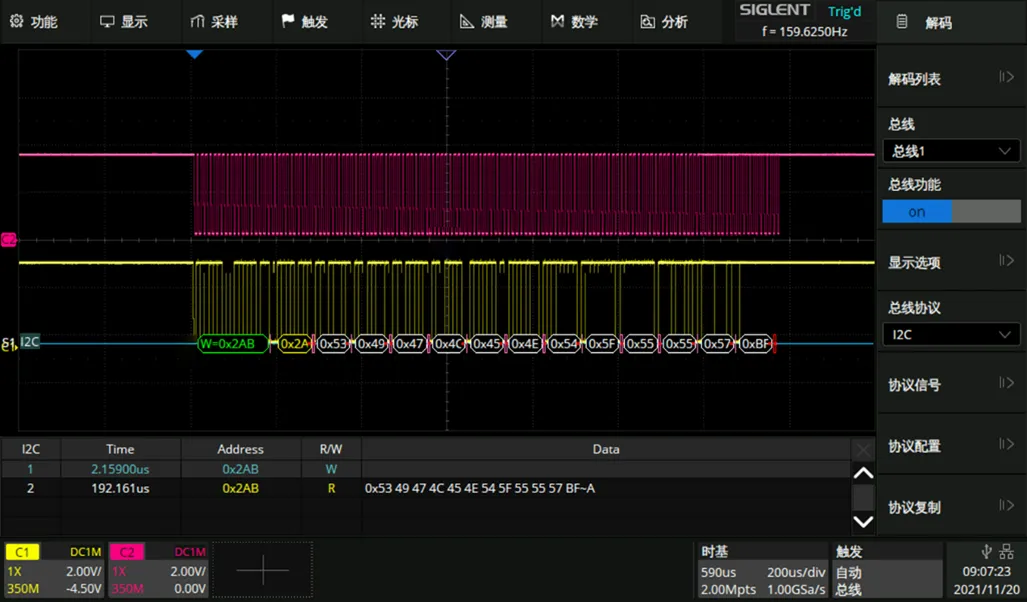Expand the 协议配置 submenu
The width and height of the screenshot is (1027, 602).
click(x=950, y=446)
